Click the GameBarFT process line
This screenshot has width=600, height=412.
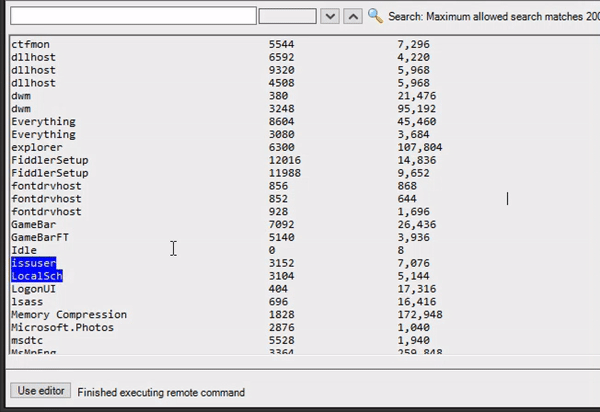tap(40, 238)
